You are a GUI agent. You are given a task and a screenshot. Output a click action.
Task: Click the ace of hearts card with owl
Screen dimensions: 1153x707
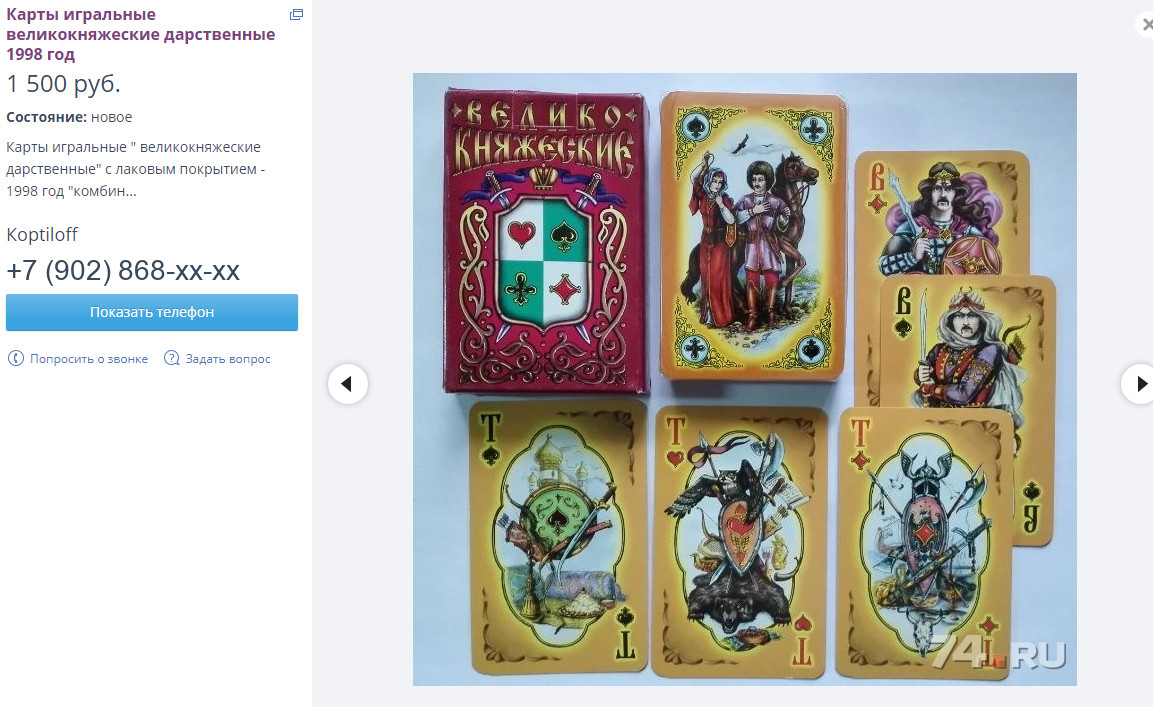click(x=740, y=541)
